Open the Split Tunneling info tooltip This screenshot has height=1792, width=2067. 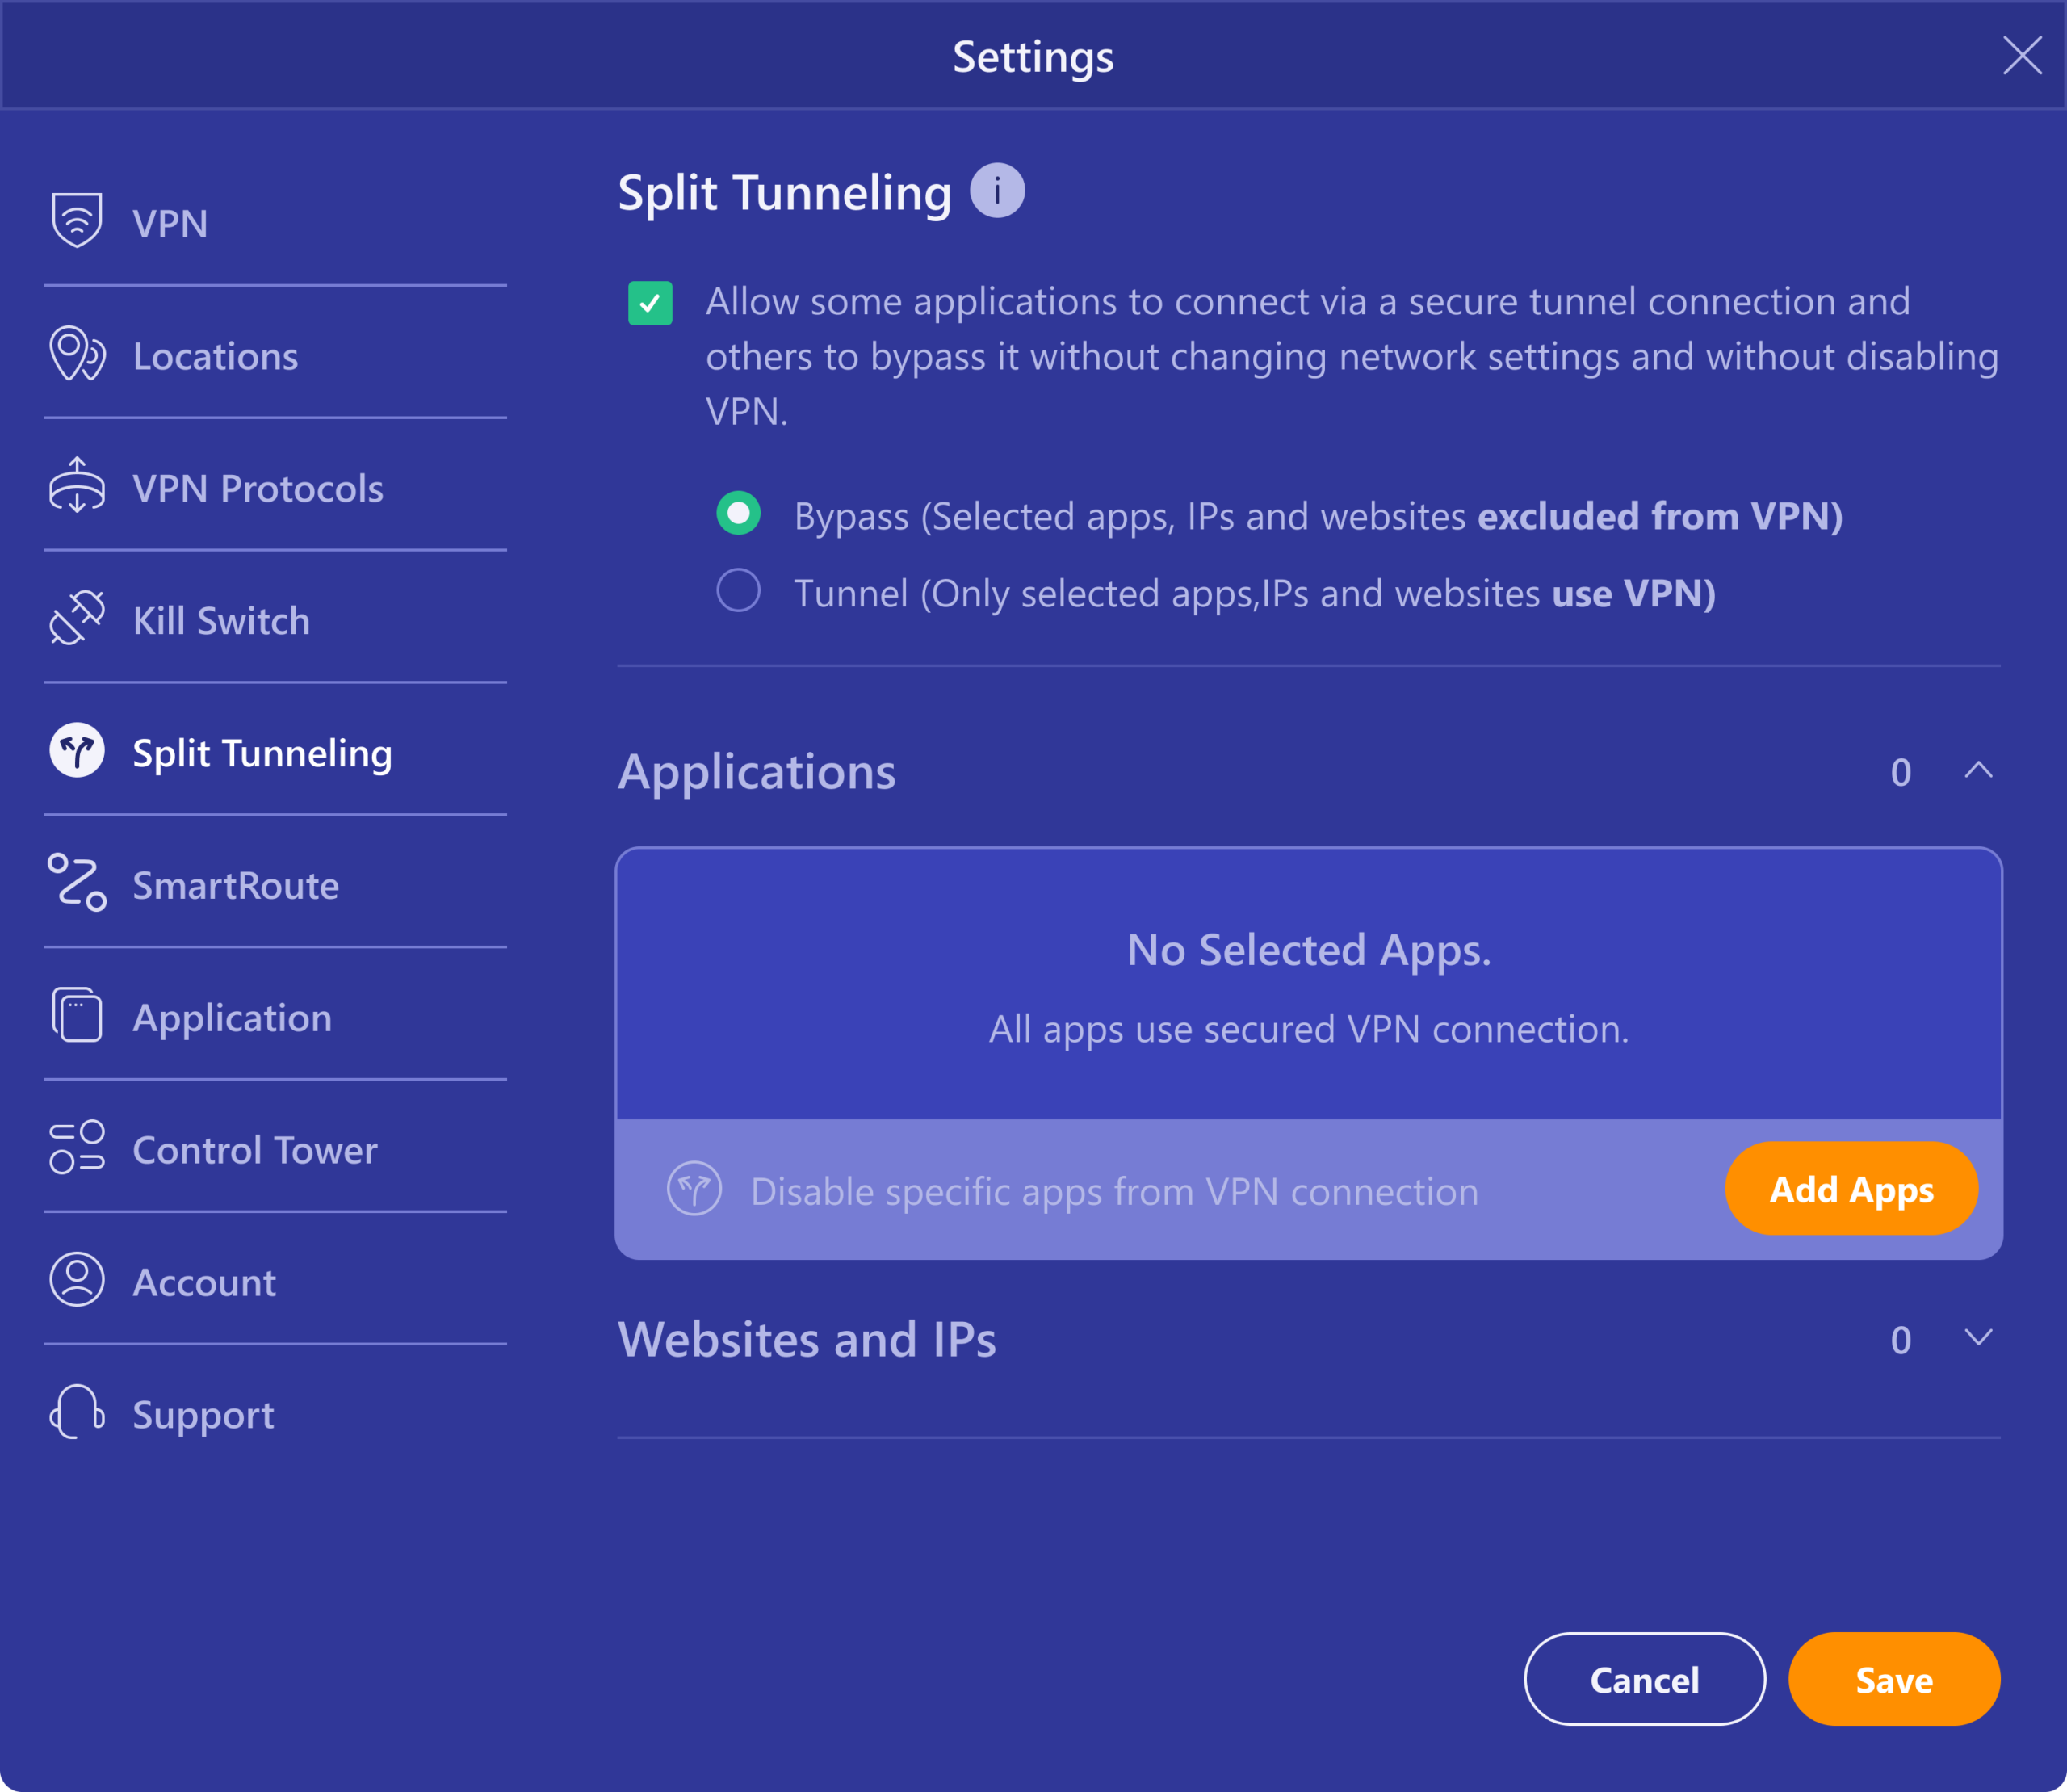point(997,188)
